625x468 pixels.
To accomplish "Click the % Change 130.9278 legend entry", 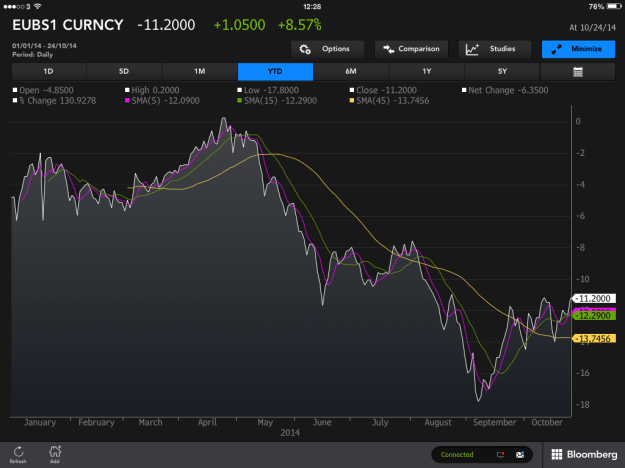I will (54, 100).
